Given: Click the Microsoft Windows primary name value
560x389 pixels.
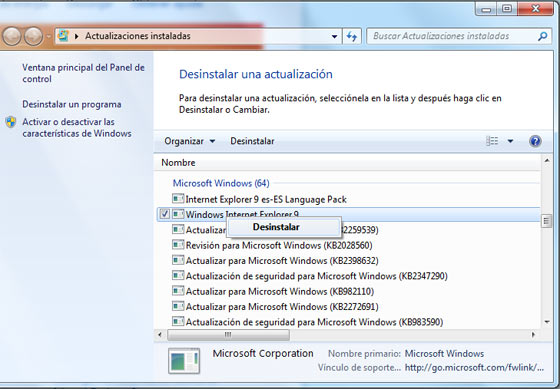Looking at the screenshot, I should click(x=444, y=354).
